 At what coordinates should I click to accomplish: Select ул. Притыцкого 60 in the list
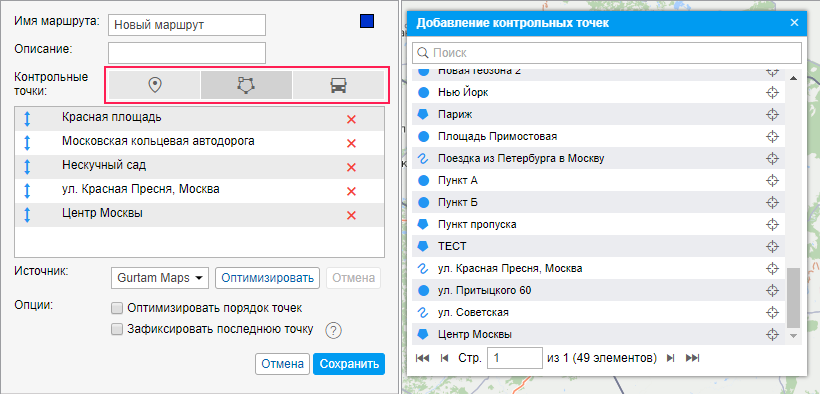coord(599,290)
